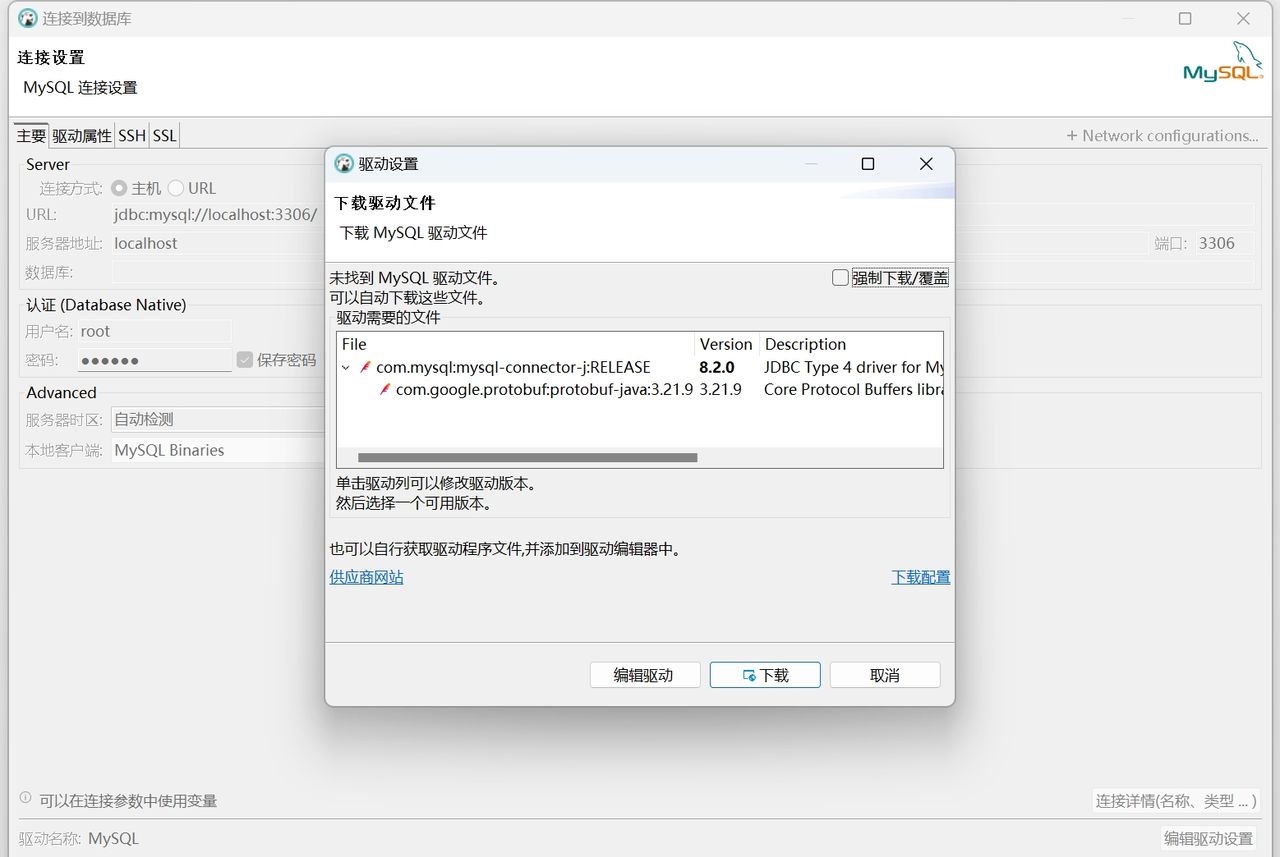Viewport: 1280px width, 857px height.
Task: Click the mysql-connector-j library feather icon
Action: coord(366,367)
